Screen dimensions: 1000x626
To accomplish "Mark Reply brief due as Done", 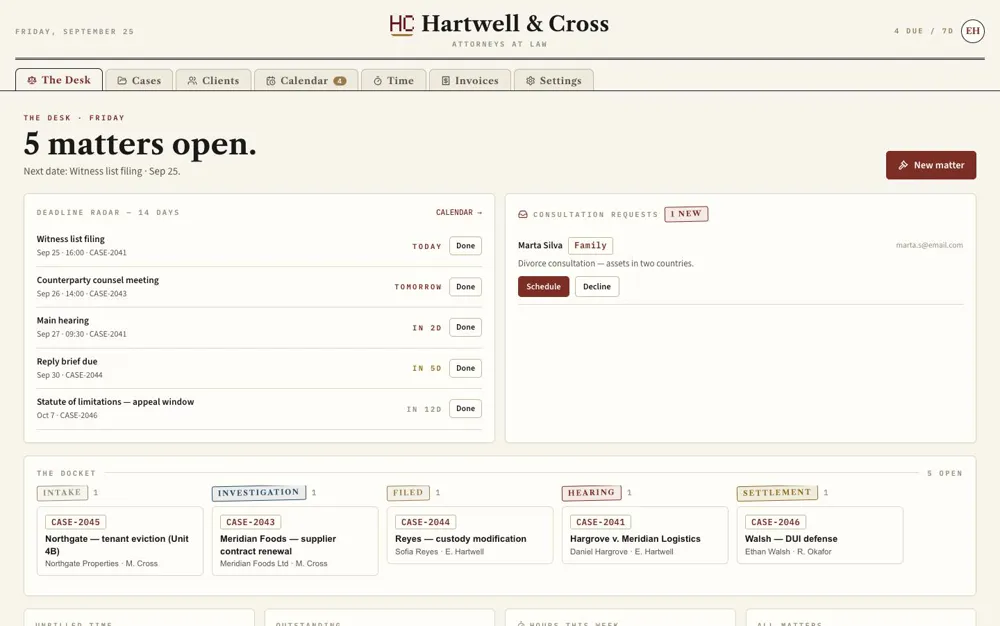I will [x=466, y=368].
